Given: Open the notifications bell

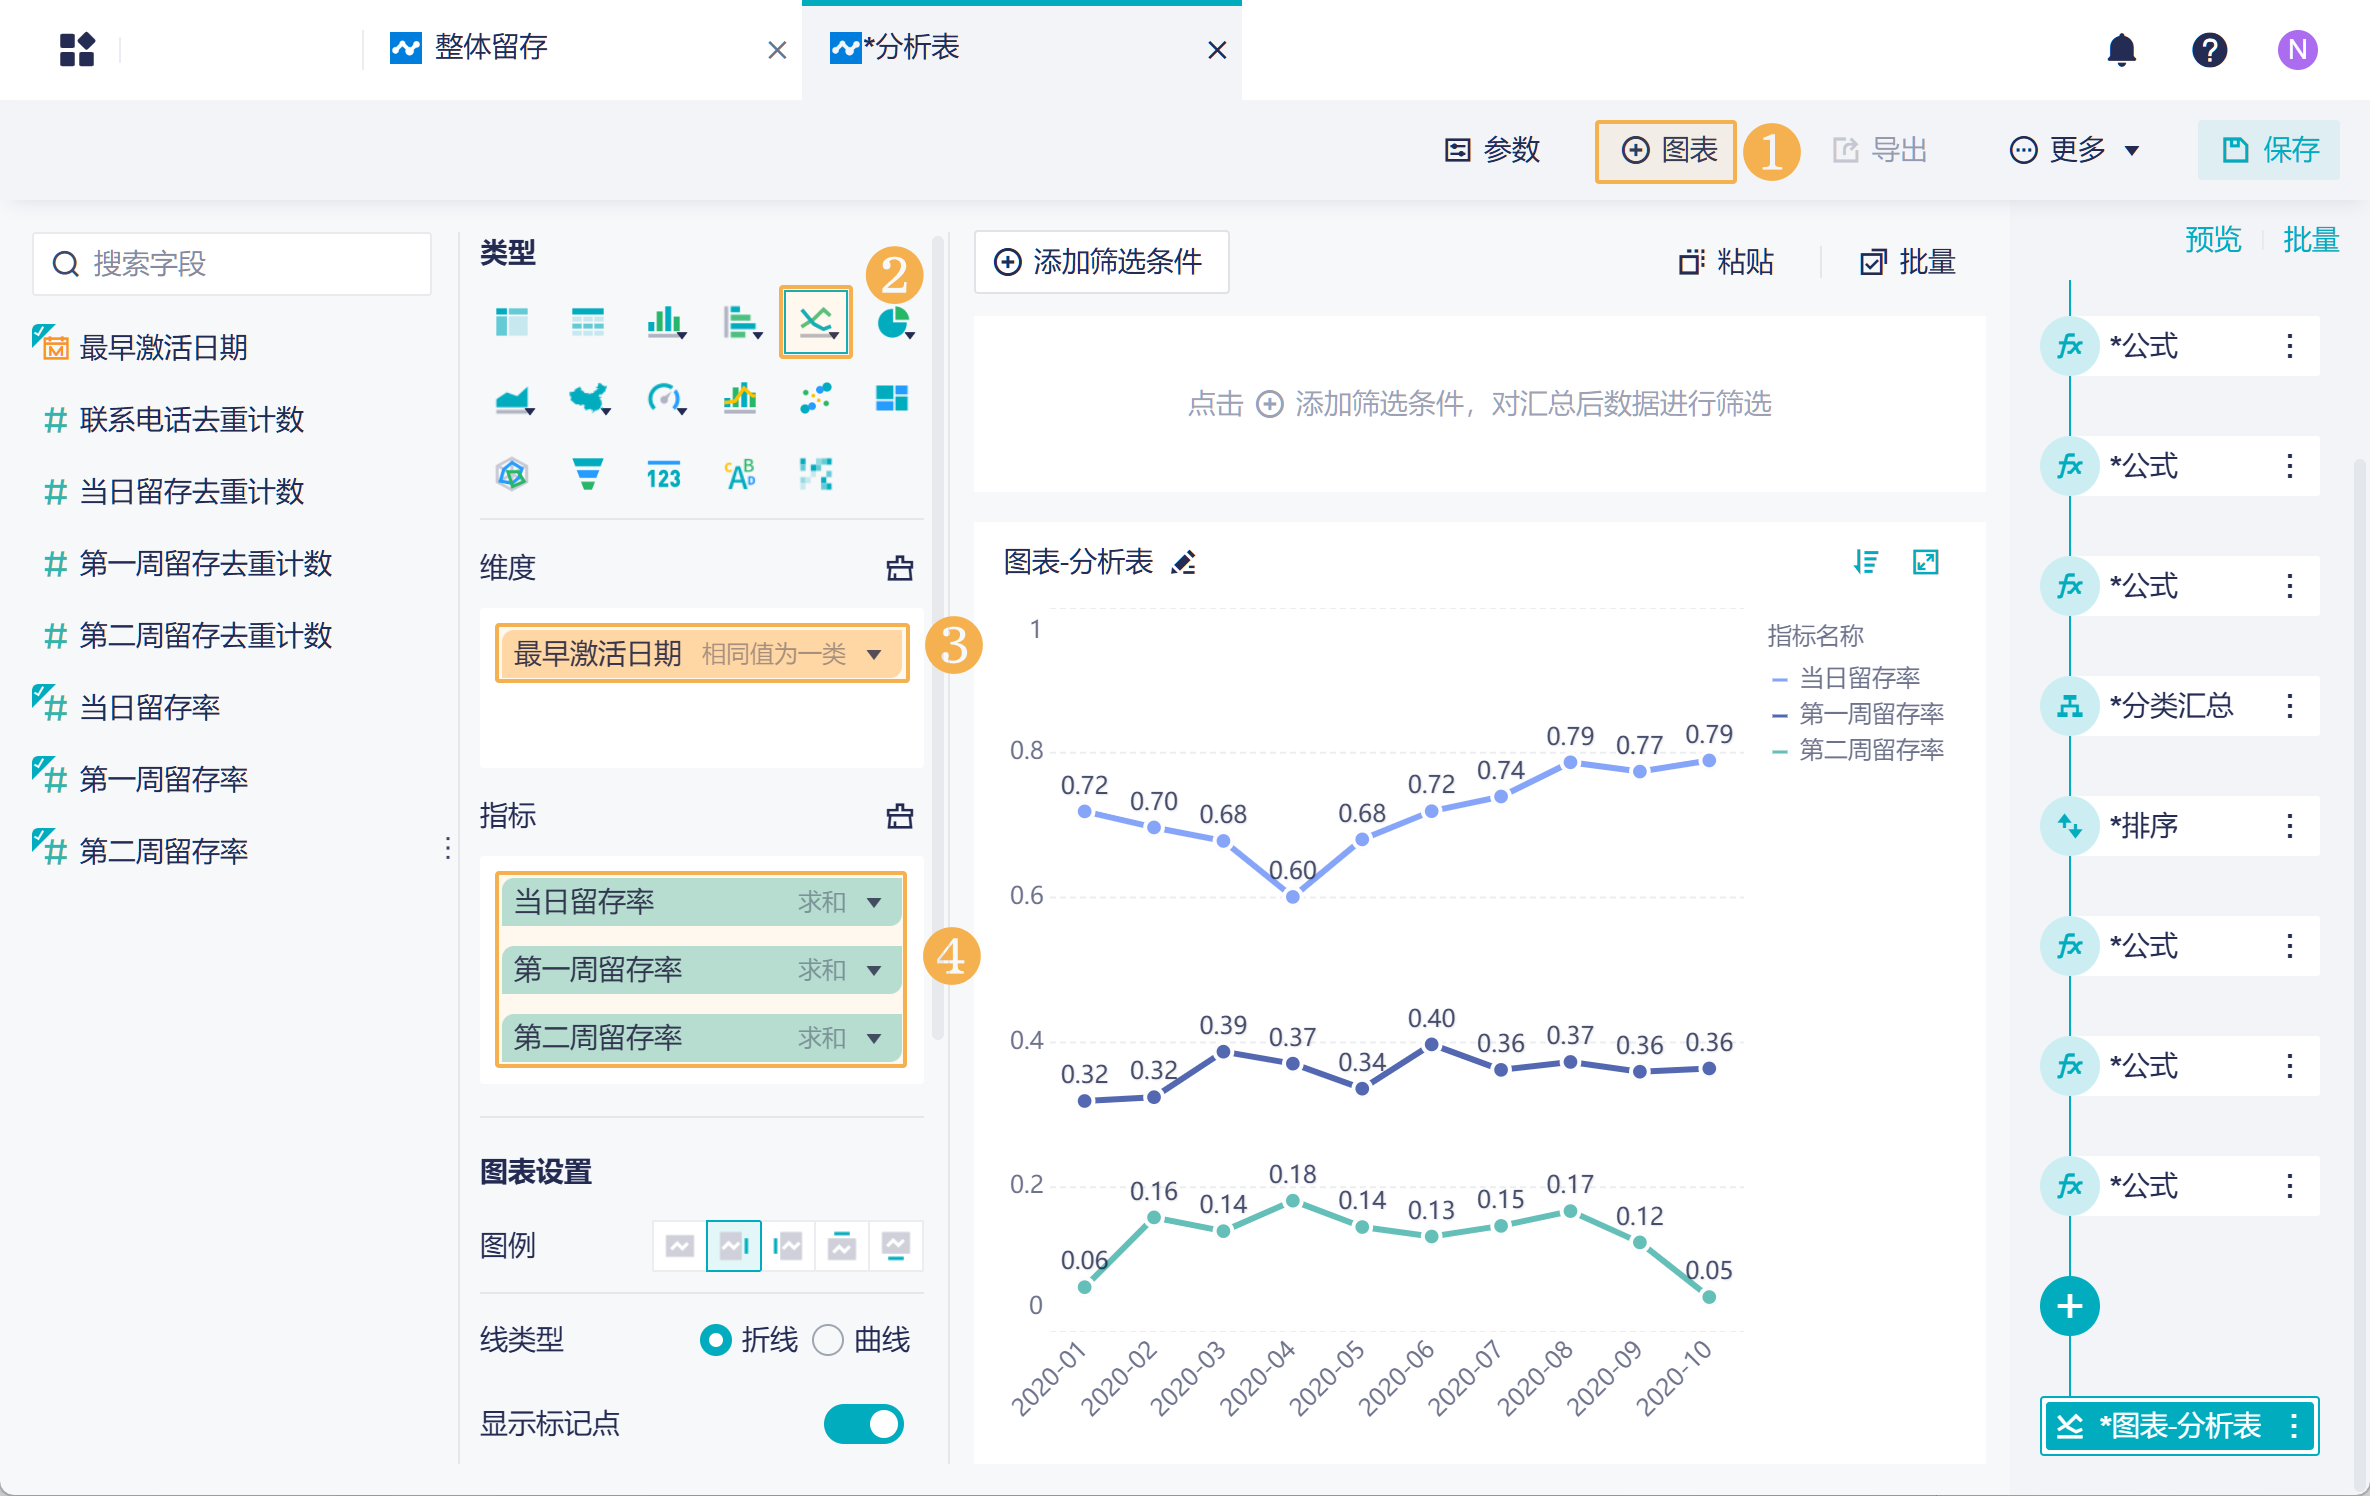Looking at the screenshot, I should click(2121, 49).
